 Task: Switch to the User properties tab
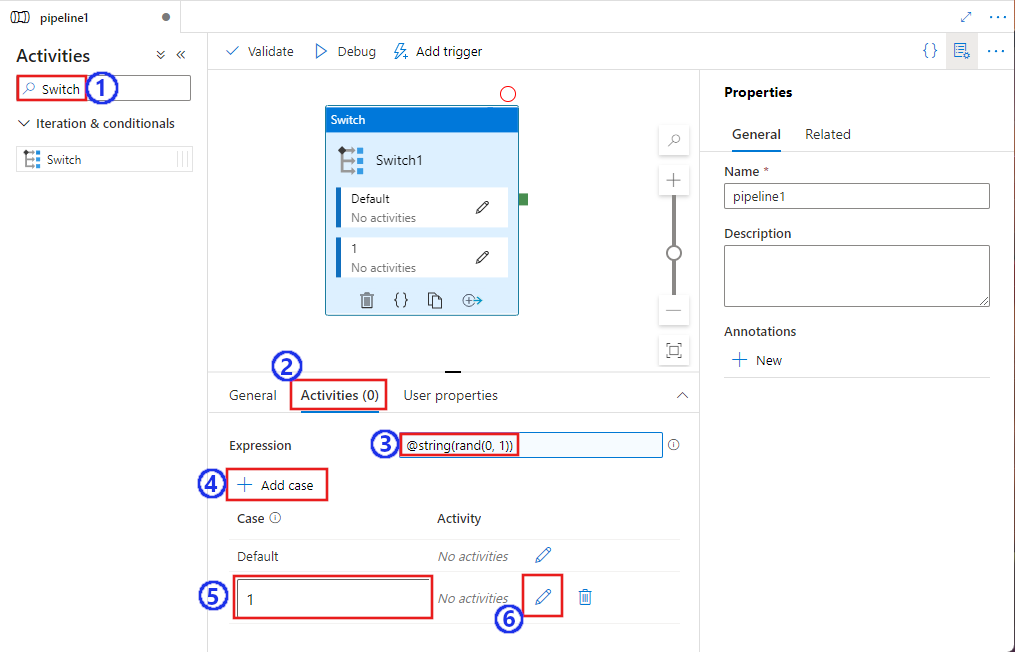point(450,395)
